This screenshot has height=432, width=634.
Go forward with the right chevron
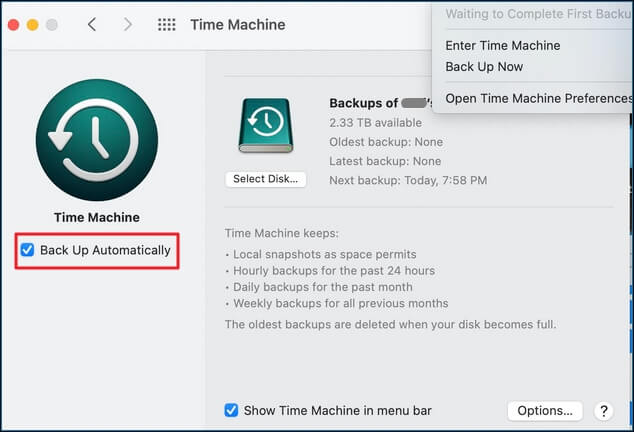[127, 25]
